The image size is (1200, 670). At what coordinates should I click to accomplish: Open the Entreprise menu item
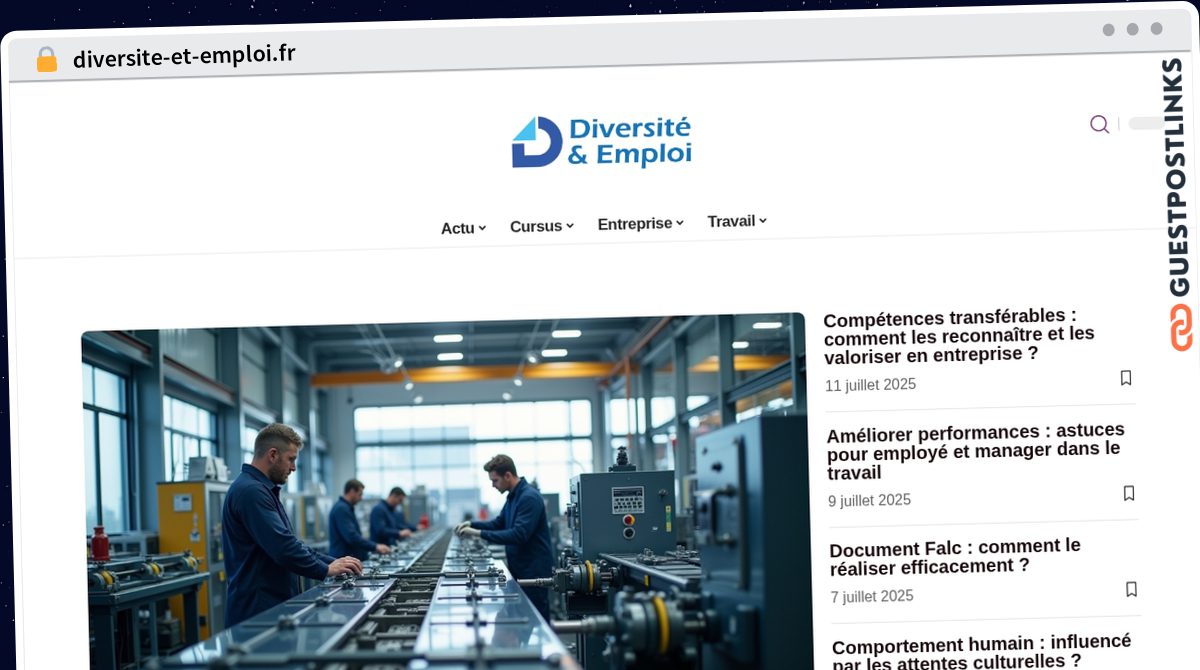[635, 224]
